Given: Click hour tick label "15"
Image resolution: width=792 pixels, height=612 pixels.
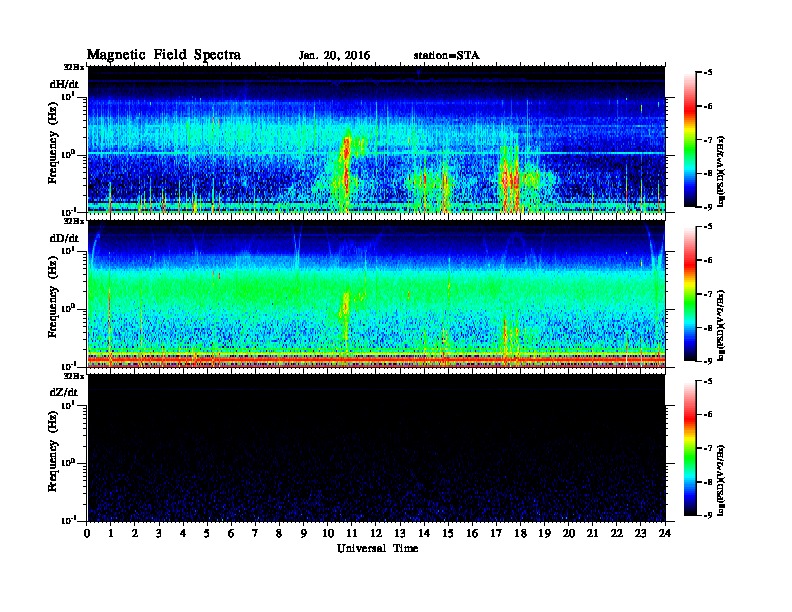Looking at the screenshot, I should (448, 533).
